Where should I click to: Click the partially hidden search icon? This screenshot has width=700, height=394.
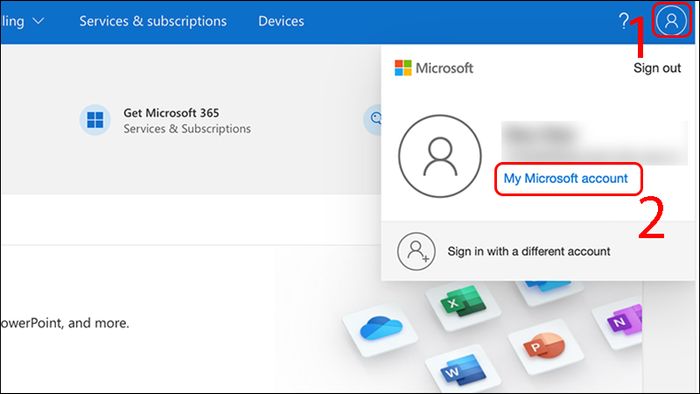click(x=373, y=119)
